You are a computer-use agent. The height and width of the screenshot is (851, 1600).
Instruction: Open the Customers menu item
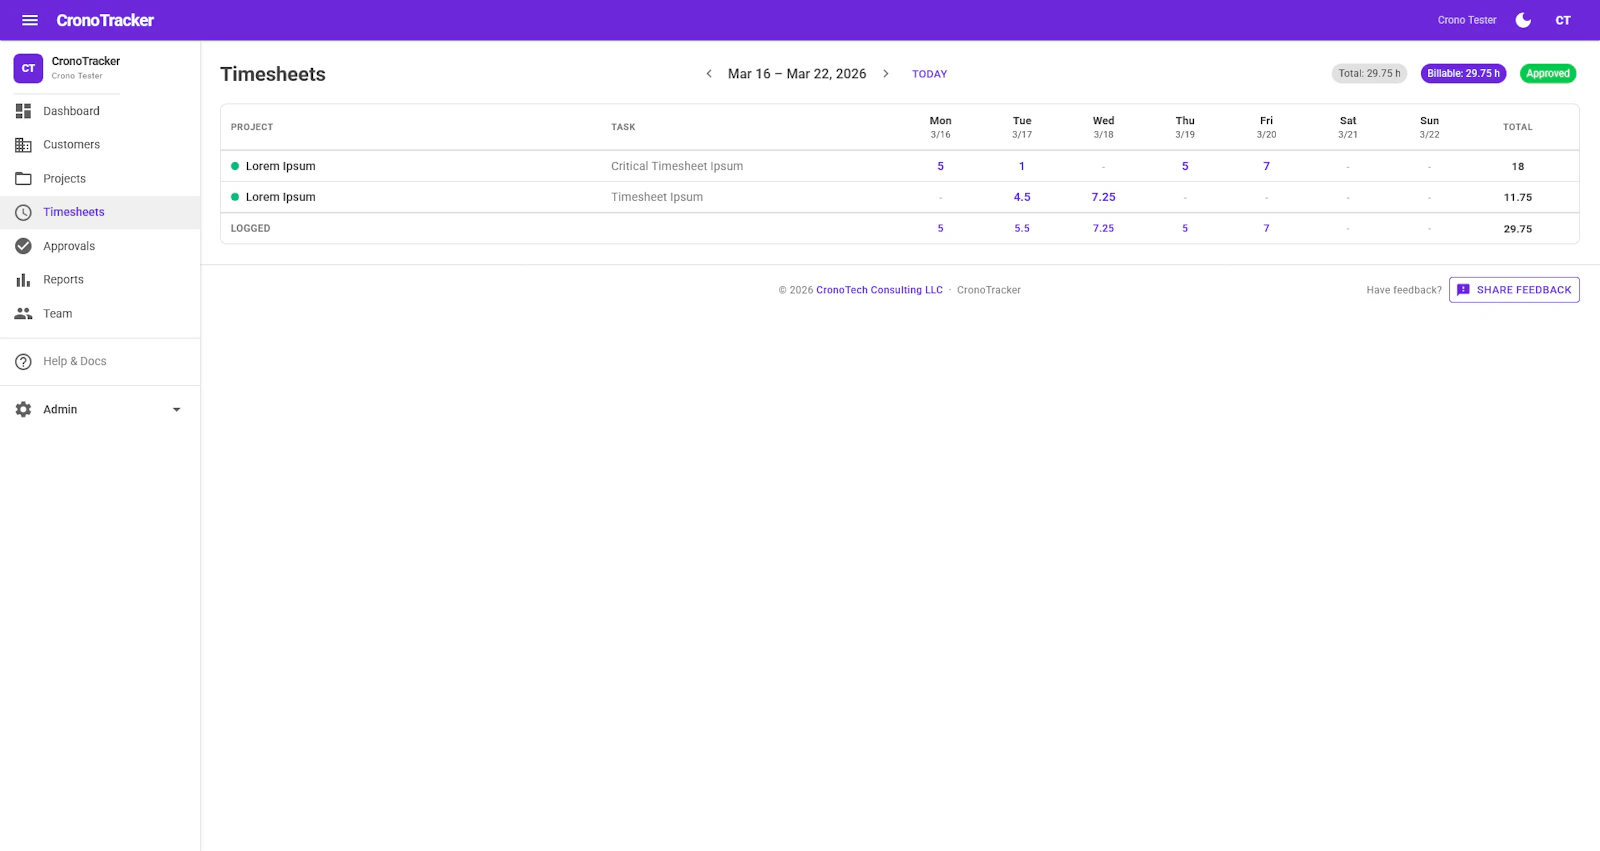tap(100, 145)
